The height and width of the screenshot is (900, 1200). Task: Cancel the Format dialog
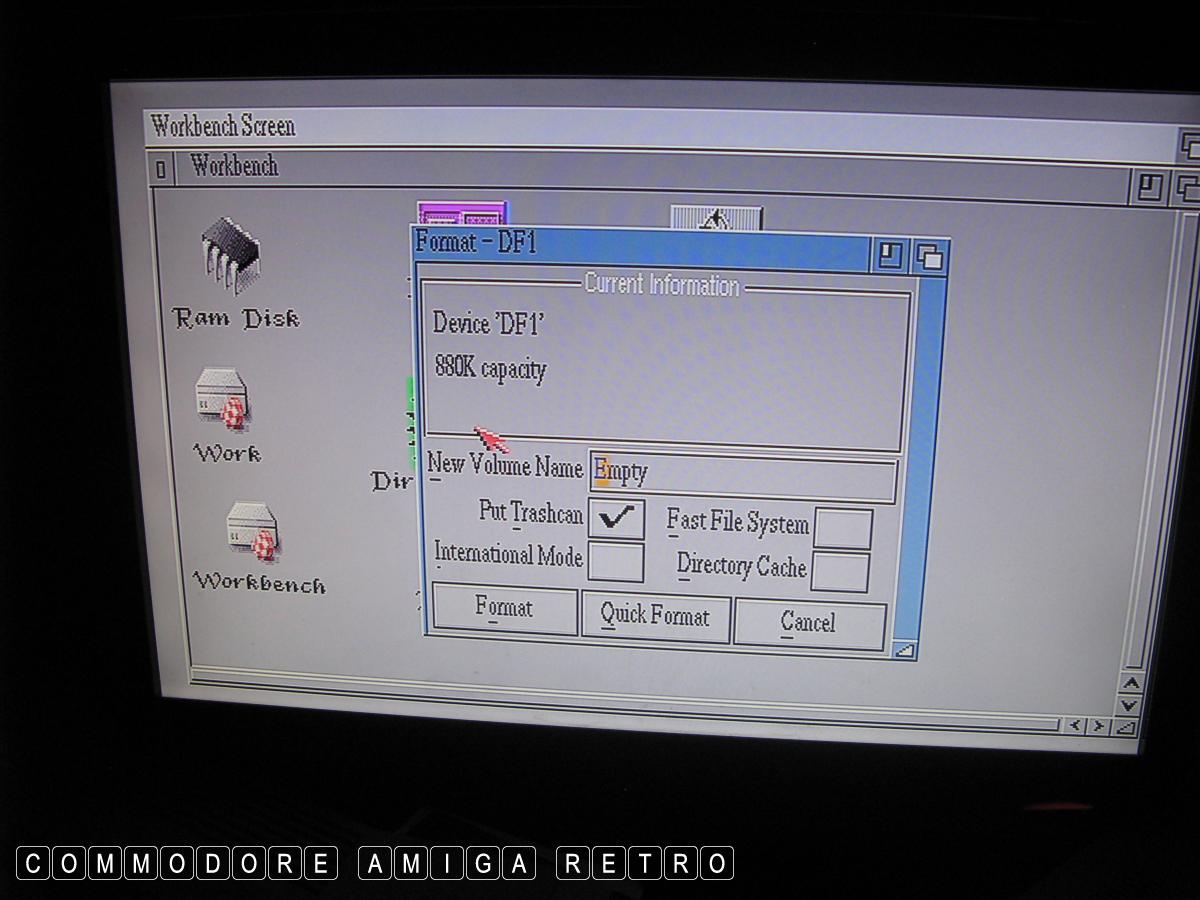coord(808,623)
